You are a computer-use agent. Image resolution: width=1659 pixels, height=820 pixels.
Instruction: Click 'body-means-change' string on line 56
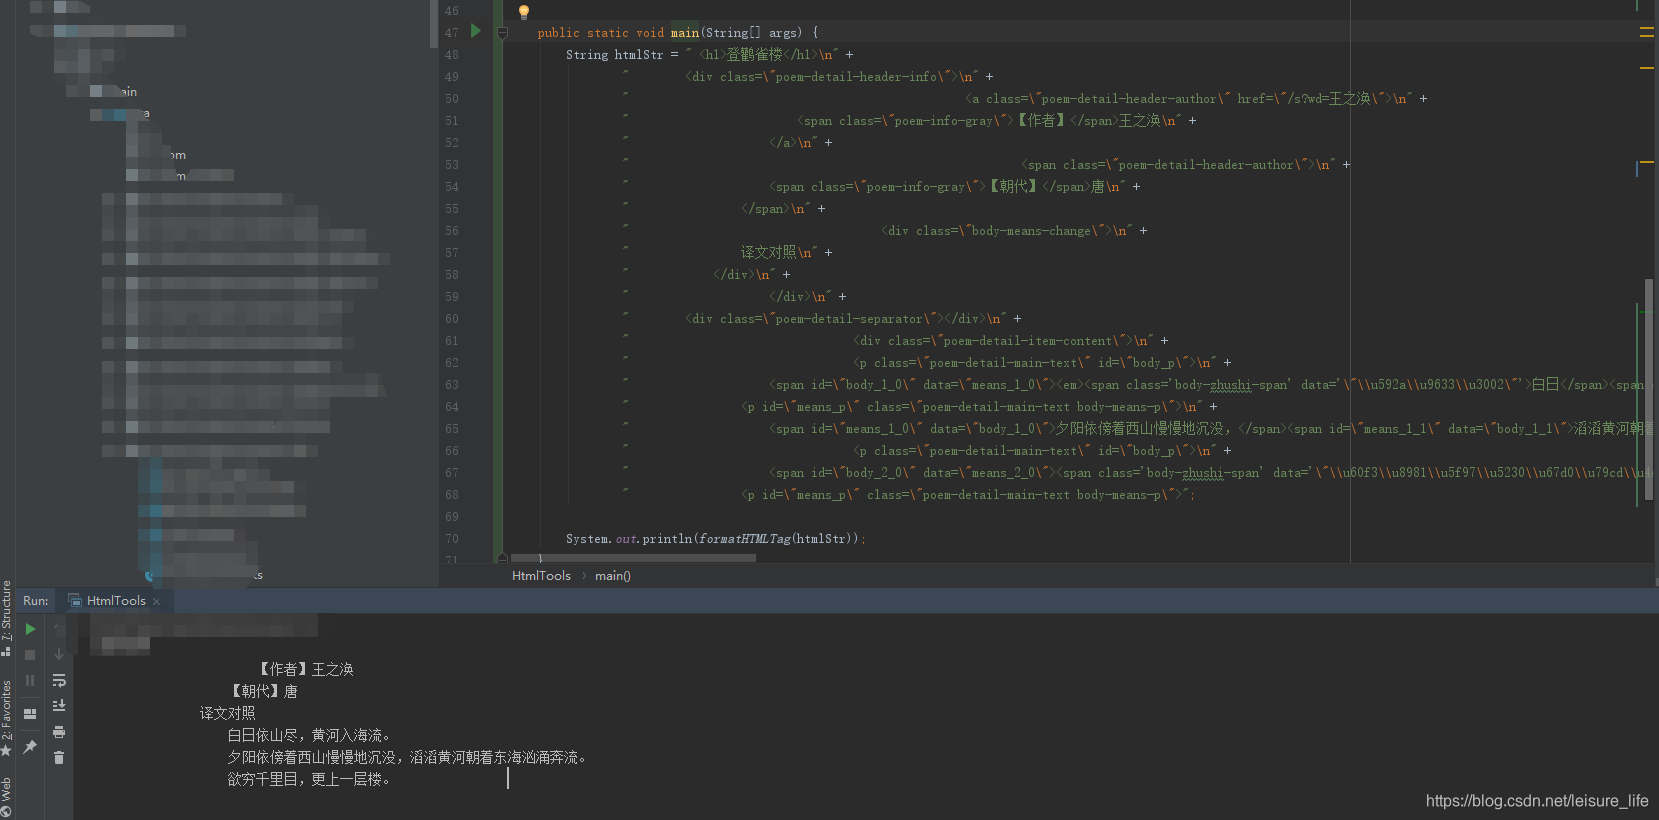[1031, 231]
